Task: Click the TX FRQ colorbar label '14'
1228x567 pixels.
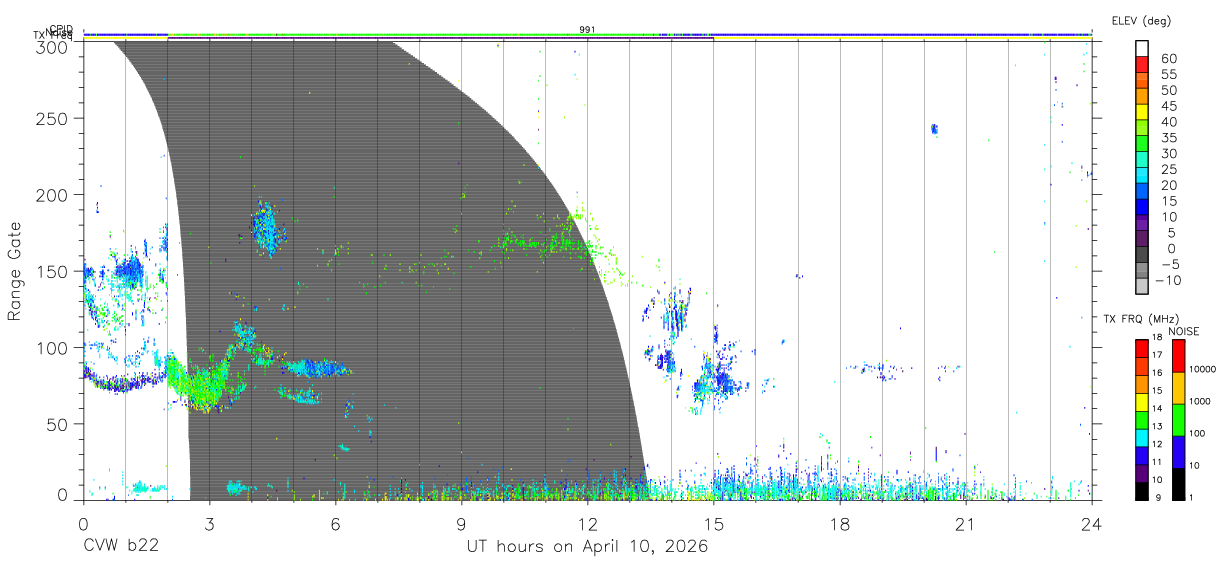Action: pyautogui.click(x=1156, y=408)
